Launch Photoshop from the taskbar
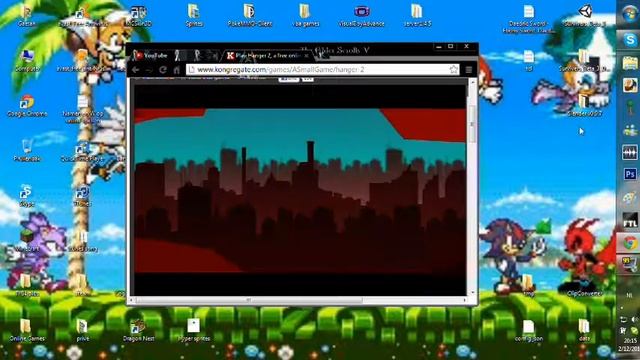 (630, 174)
